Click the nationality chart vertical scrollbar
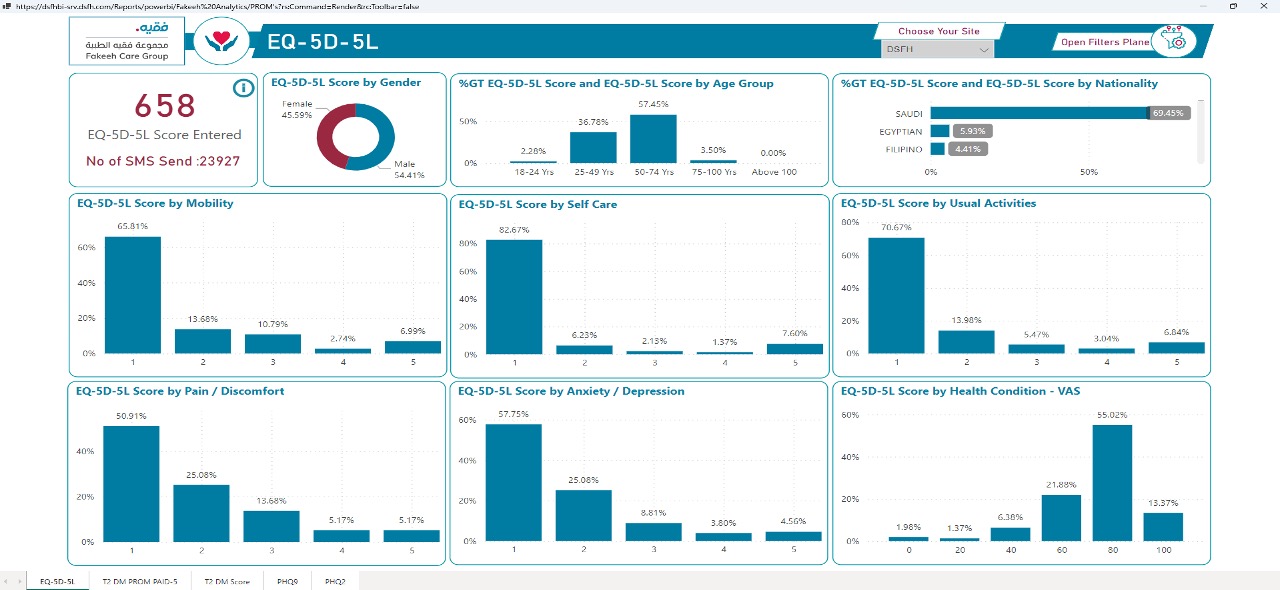1280x590 pixels. point(1200,130)
